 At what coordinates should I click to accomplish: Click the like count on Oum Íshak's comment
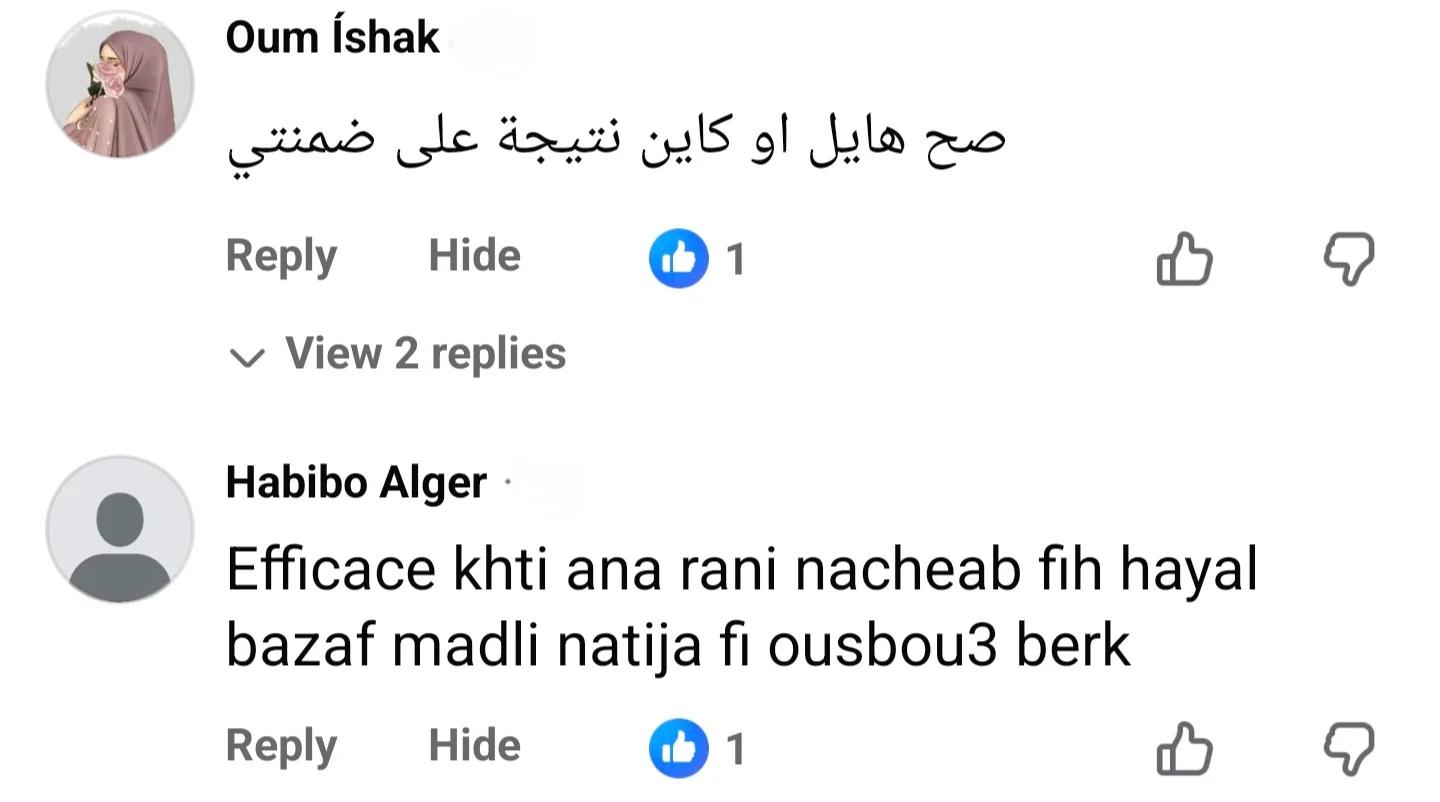point(736,260)
